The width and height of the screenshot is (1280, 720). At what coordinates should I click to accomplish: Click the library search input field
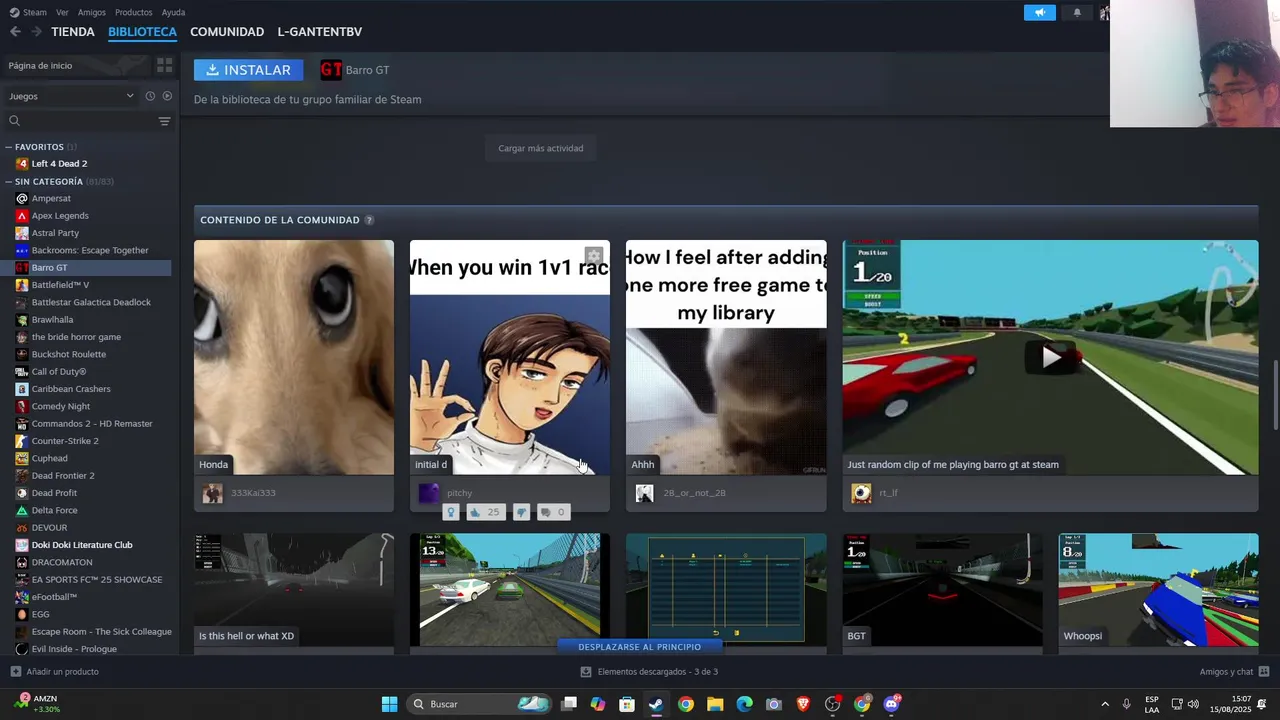88,121
